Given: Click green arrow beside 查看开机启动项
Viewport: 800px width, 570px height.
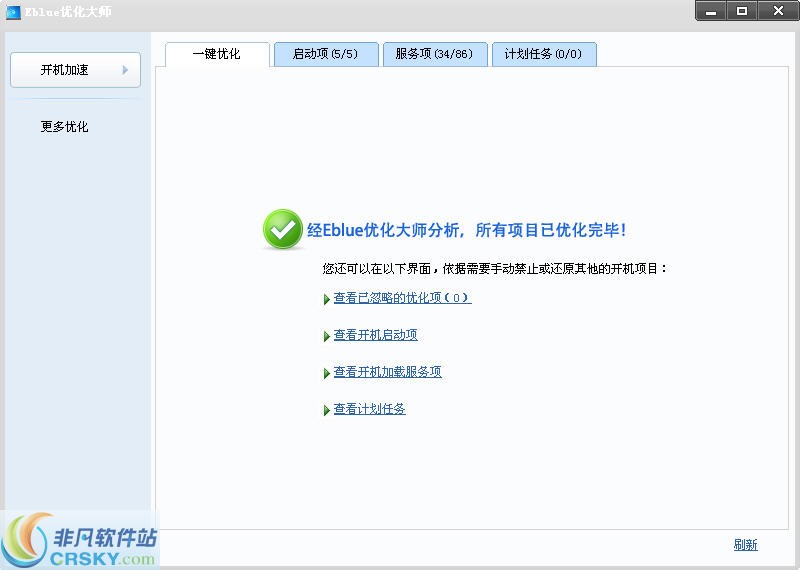Looking at the screenshot, I should [x=327, y=336].
